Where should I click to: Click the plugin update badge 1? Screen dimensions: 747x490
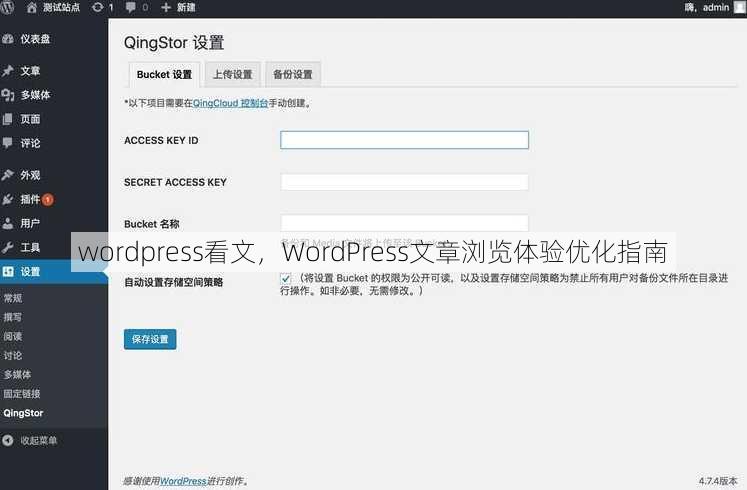click(48, 200)
